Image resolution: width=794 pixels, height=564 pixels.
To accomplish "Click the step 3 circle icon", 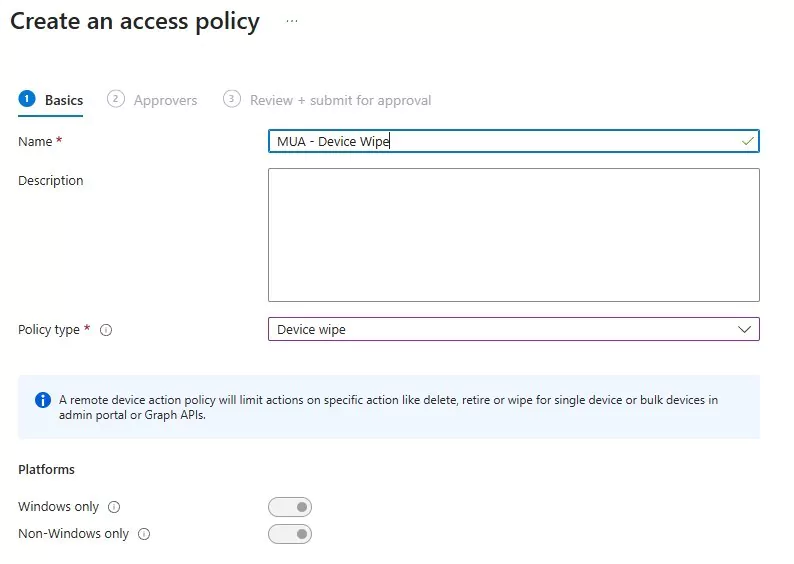I will point(232,99).
